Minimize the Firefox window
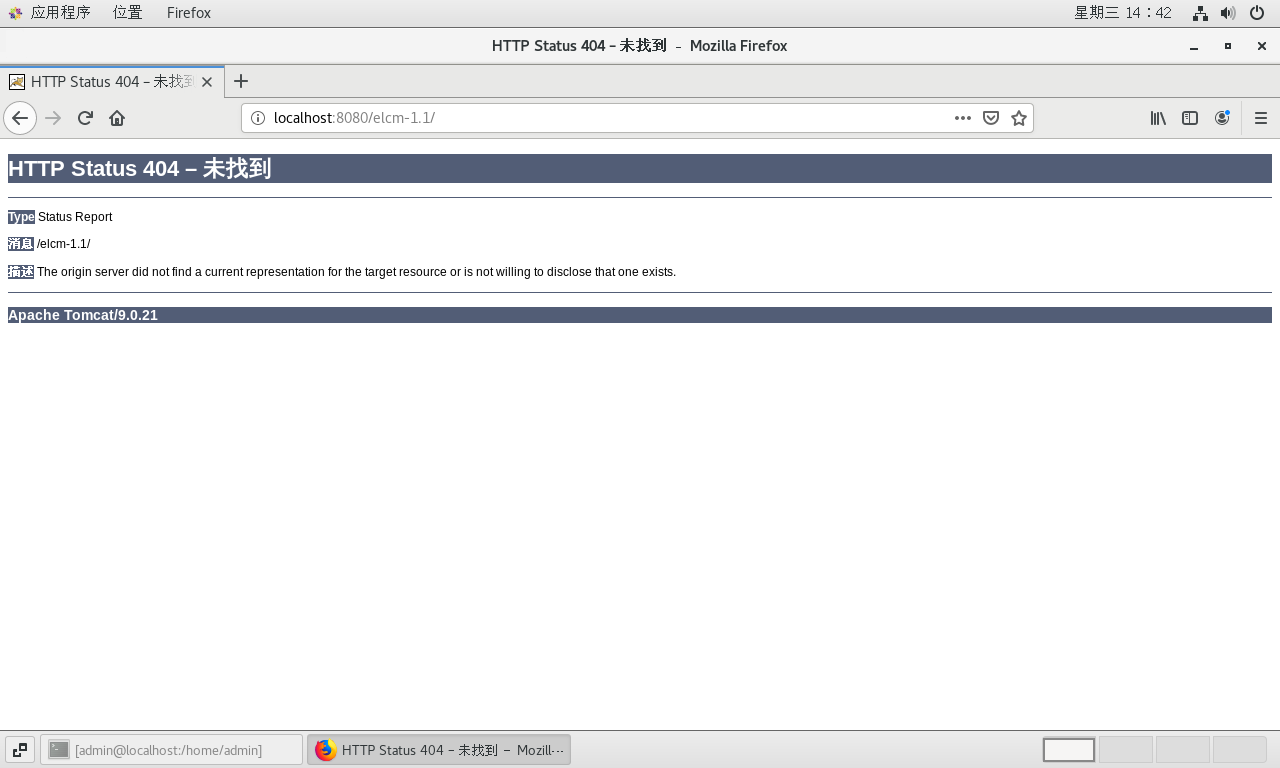 coord(1194,46)
